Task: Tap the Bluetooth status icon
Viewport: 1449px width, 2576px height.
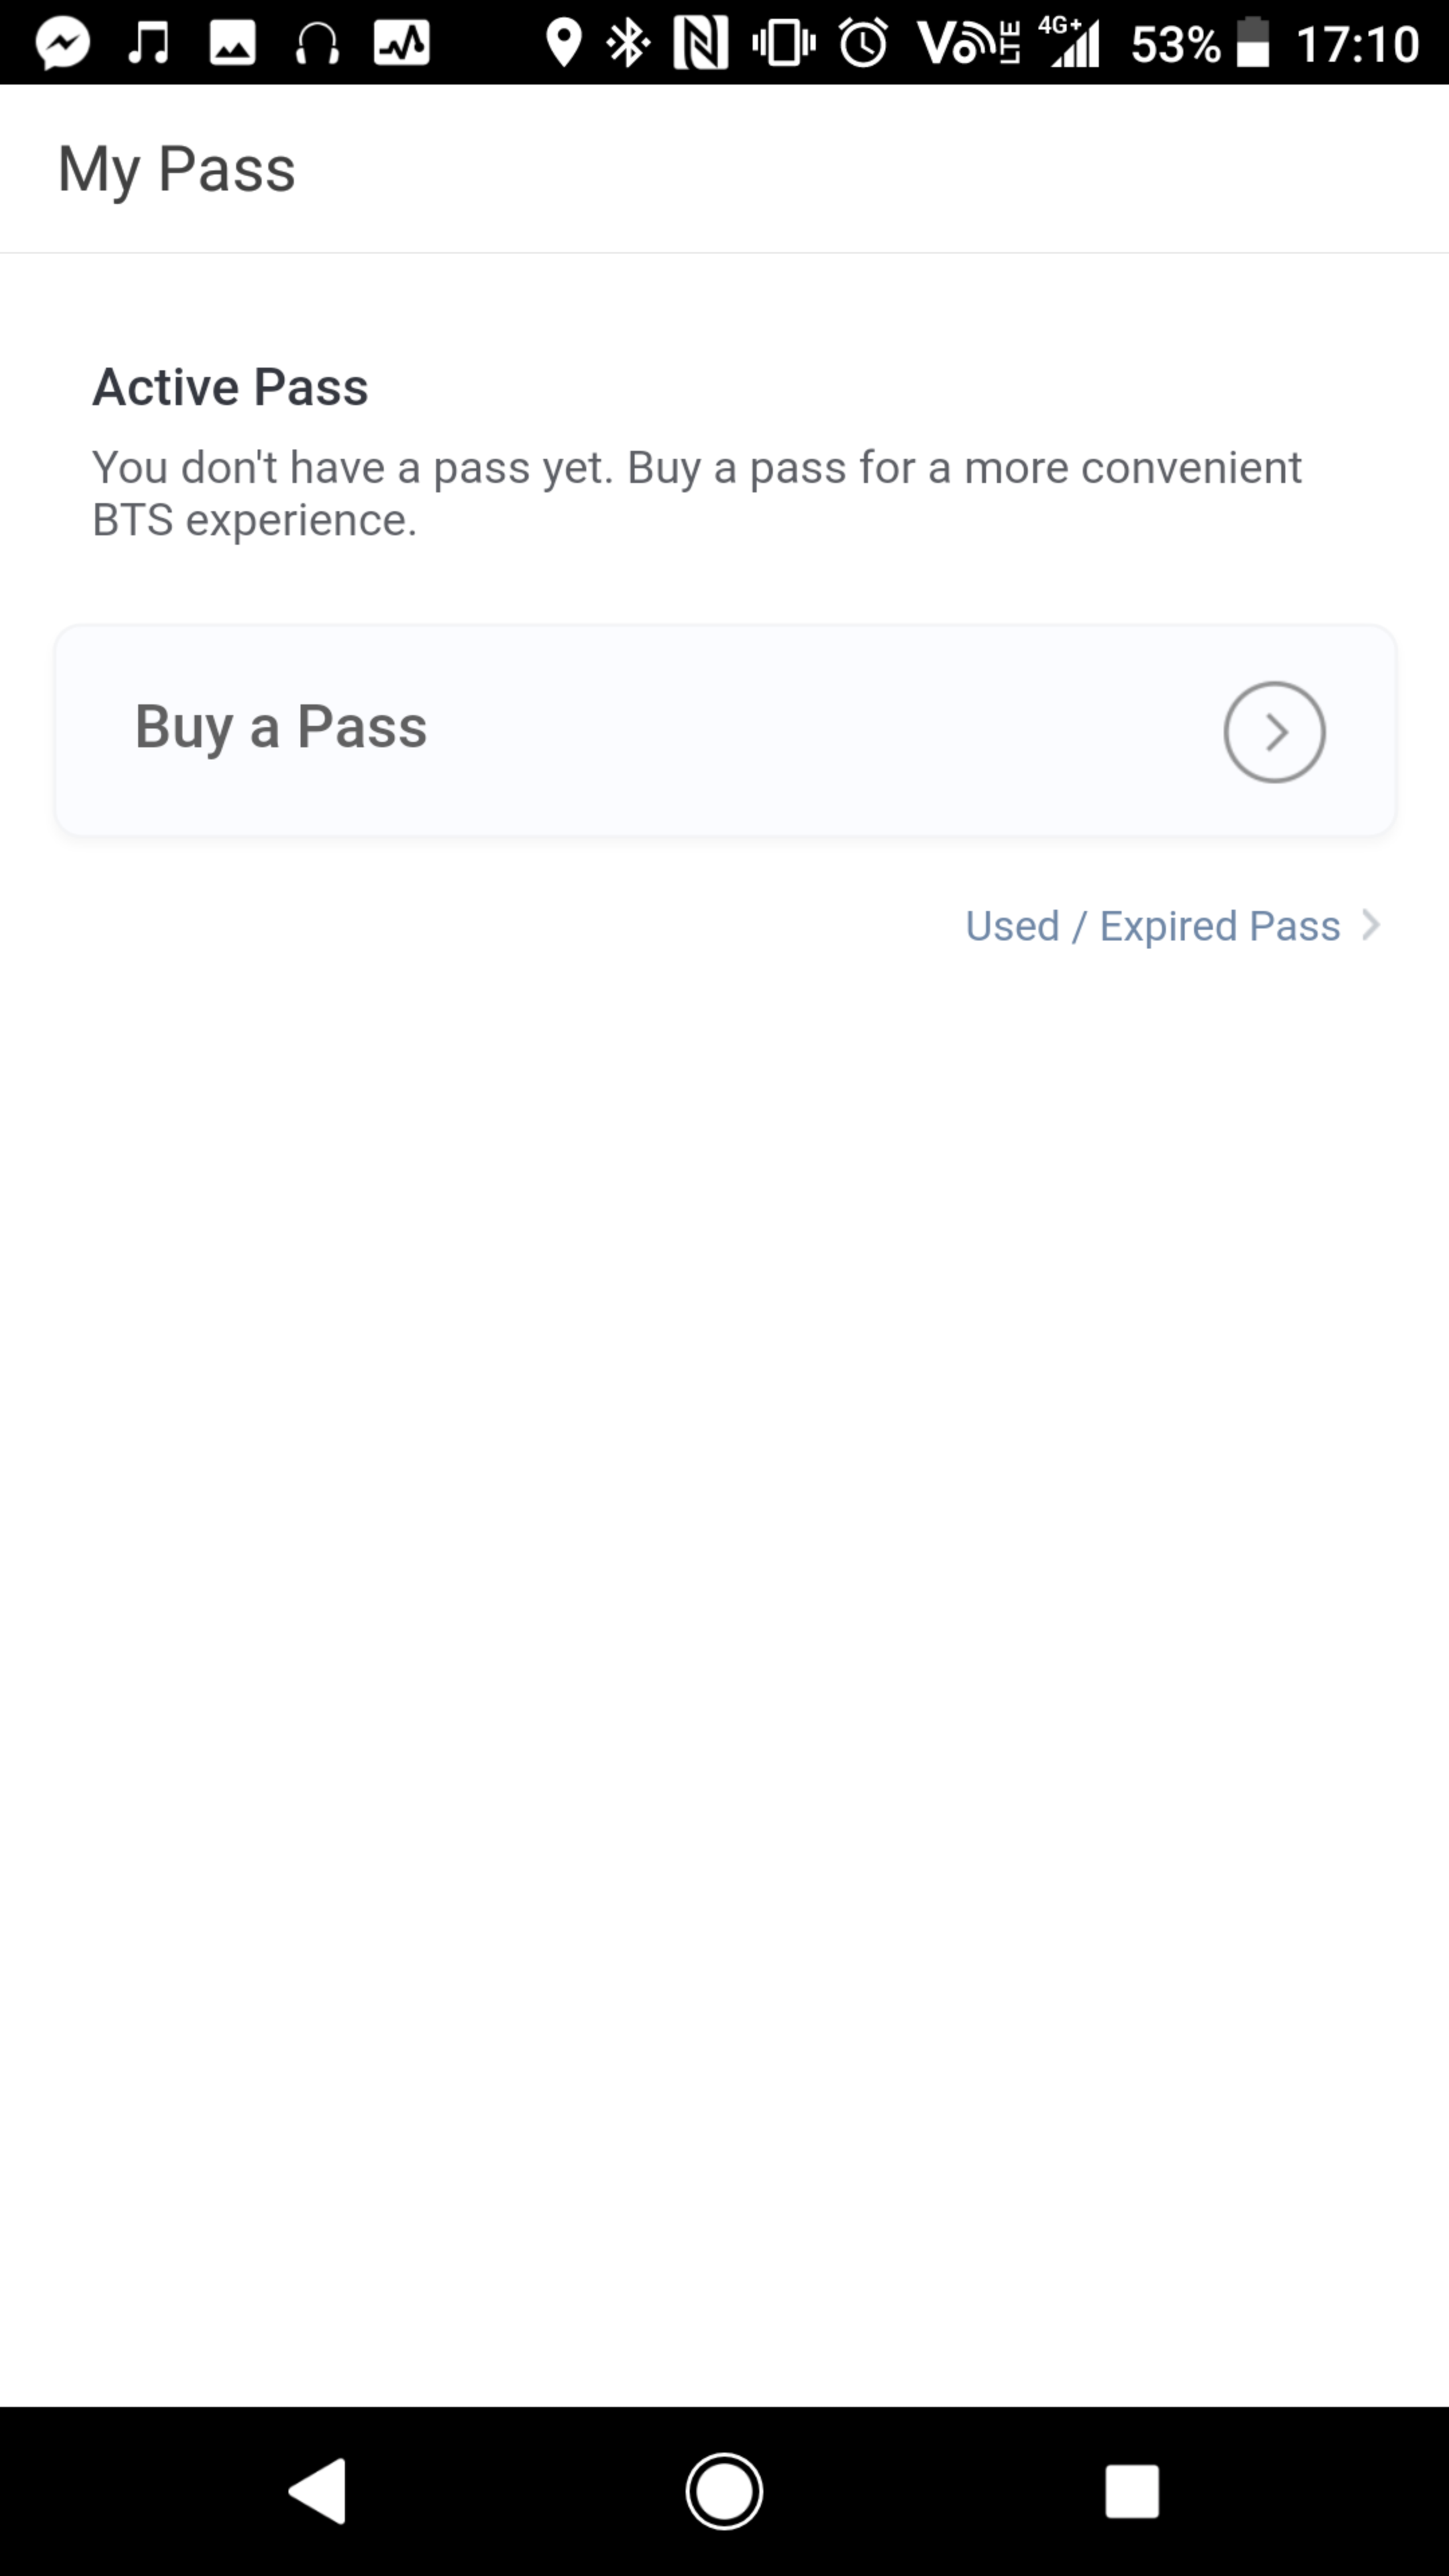Action: coord(629,44)
